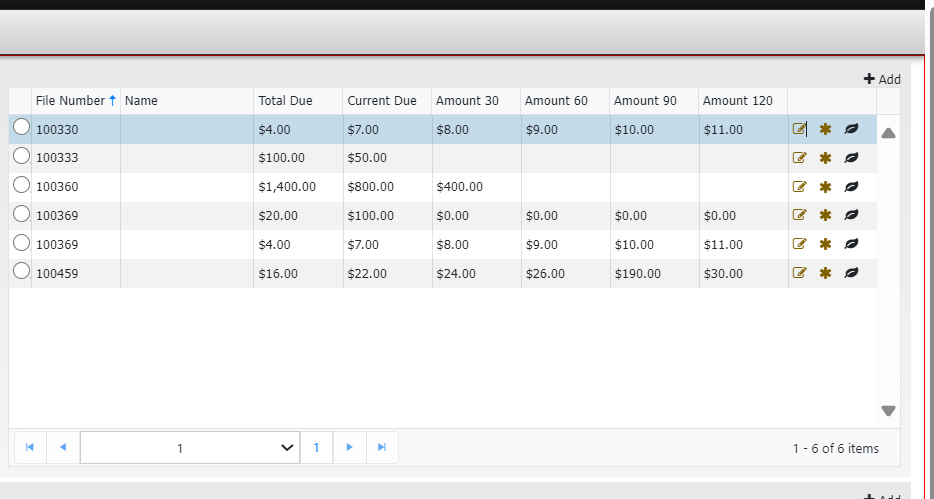
Task: Click the asterisk icon in the 100333 row
Action: [x=825, y=158]
